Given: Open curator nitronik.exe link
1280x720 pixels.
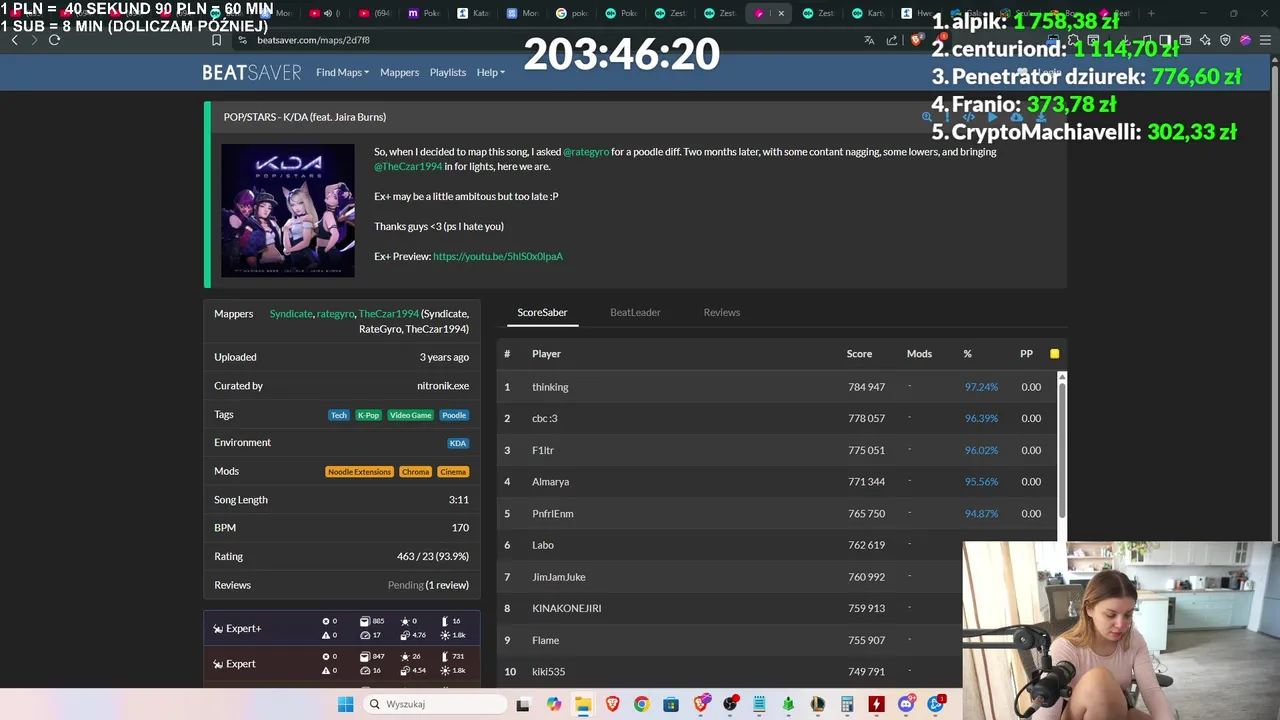Looking at the screenshot, I should pyautogui.click(x=443, y=385).
